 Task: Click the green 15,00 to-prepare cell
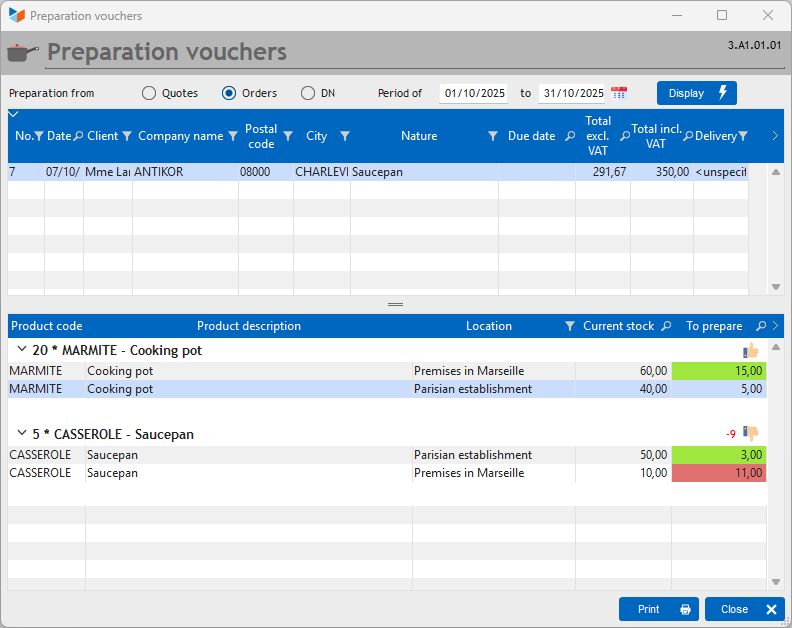click(719, 371)
